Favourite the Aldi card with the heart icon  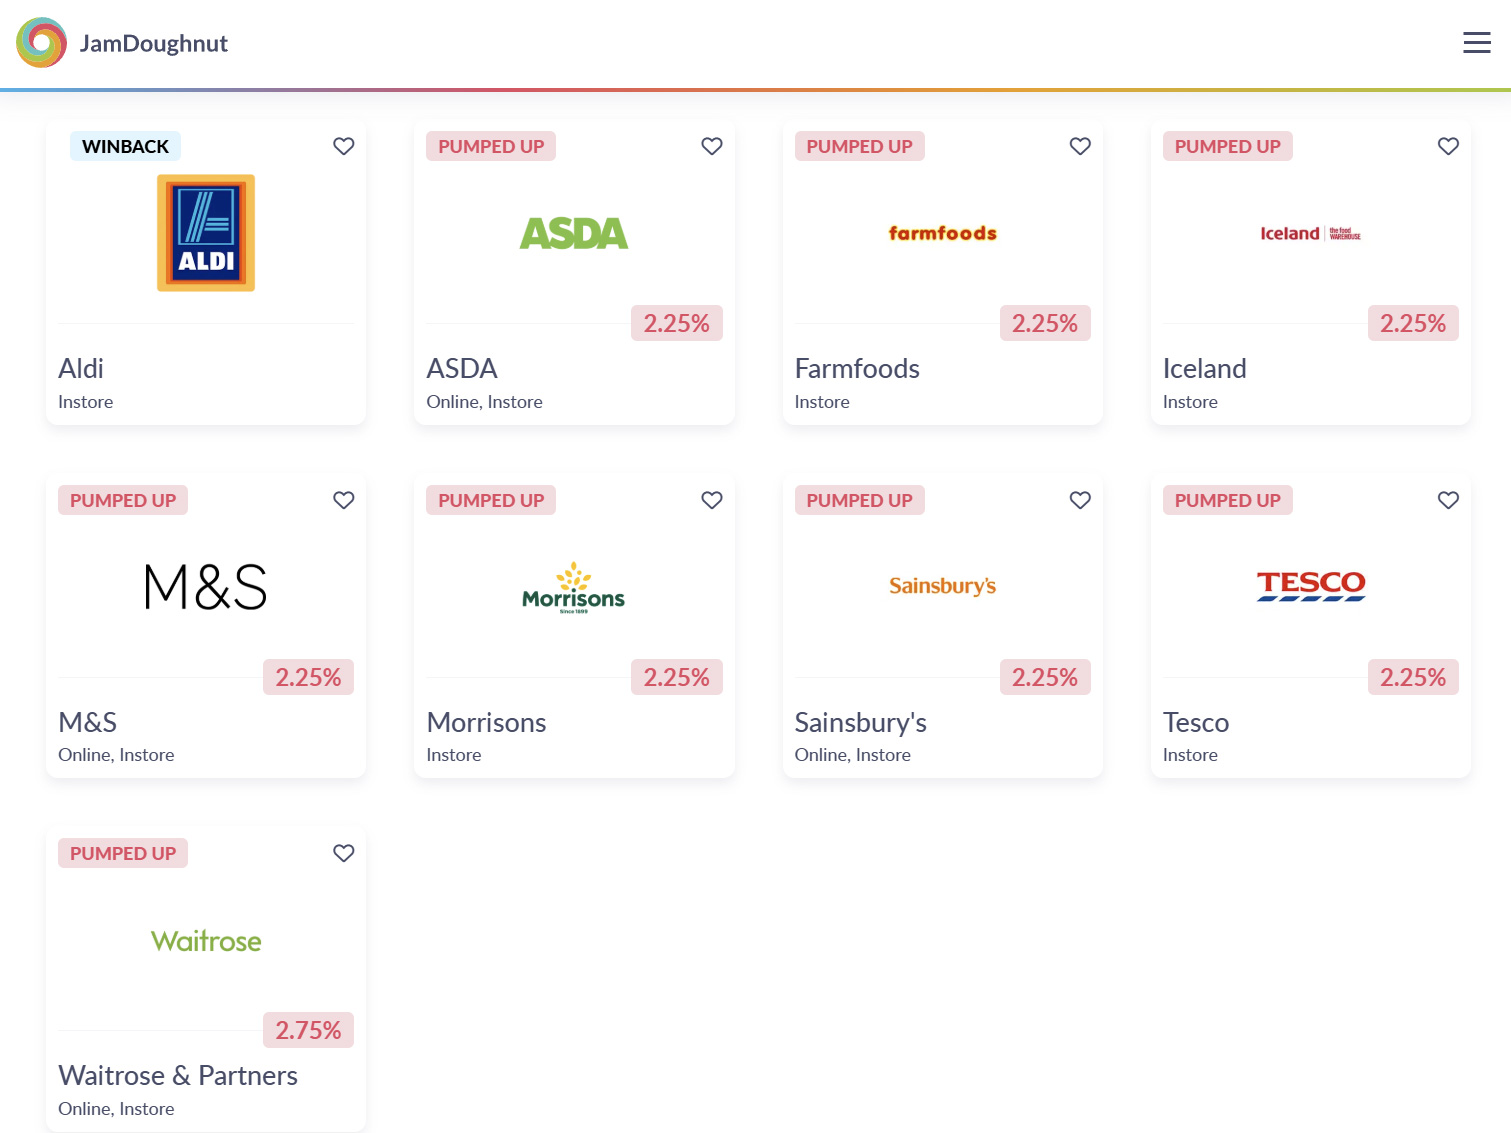pos(343,146)
